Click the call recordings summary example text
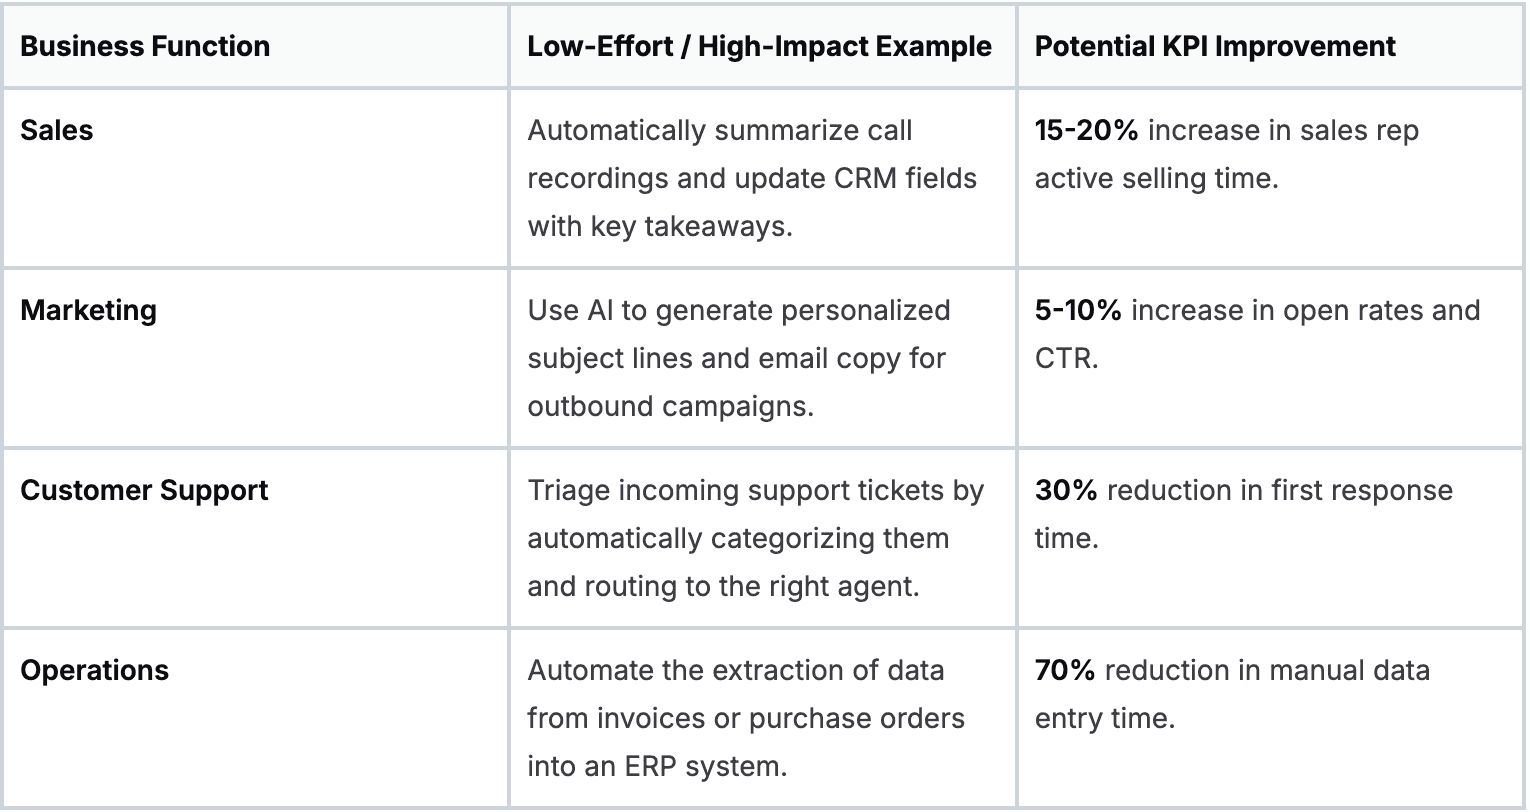1530x812 pixels. [751, 178]
